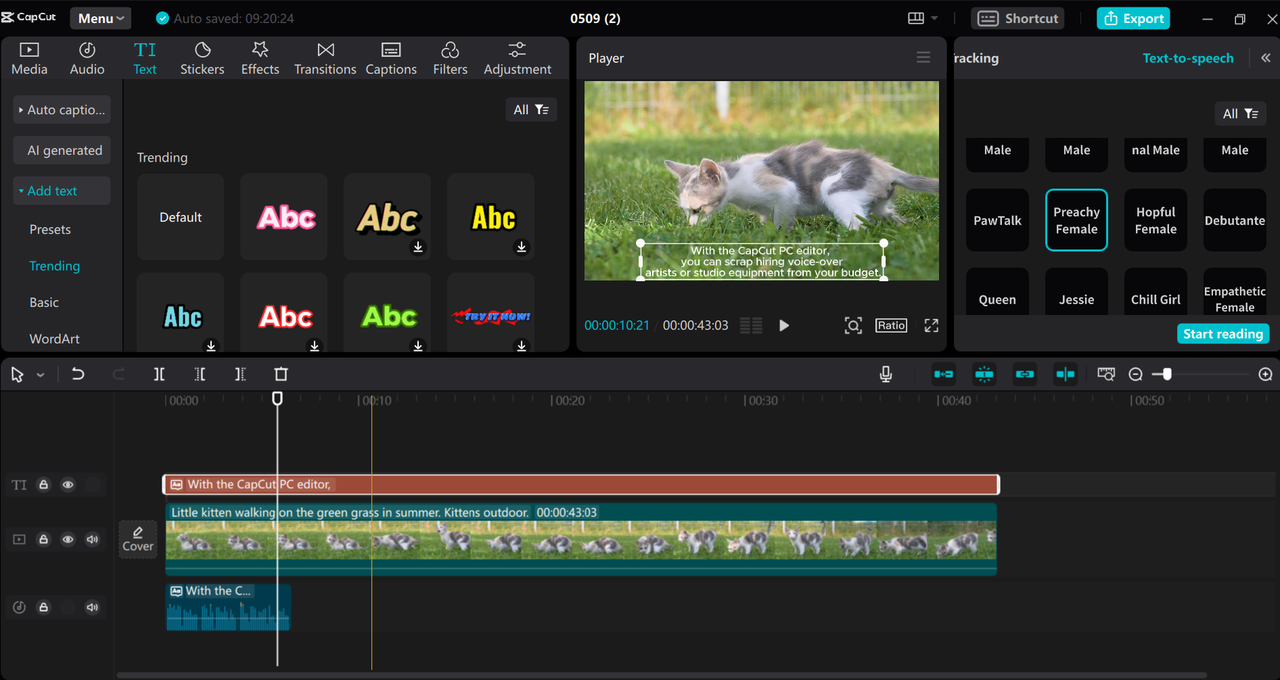Image resolution: width=1280 pixels, height=680 pixels.
Task: Open the Player panel hamburger menu
Action: point(923,58)
